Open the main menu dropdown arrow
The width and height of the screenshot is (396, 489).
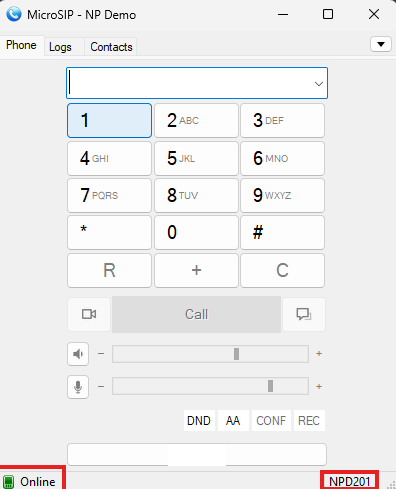(381, 44)
